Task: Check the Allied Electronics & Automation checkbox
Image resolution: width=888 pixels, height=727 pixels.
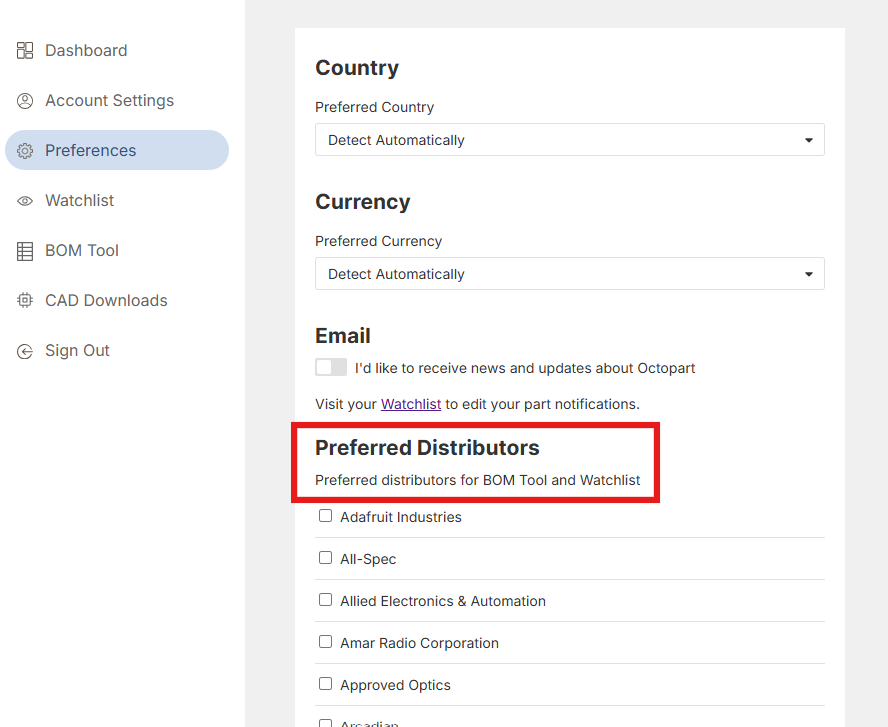Action: pos(325,599)
